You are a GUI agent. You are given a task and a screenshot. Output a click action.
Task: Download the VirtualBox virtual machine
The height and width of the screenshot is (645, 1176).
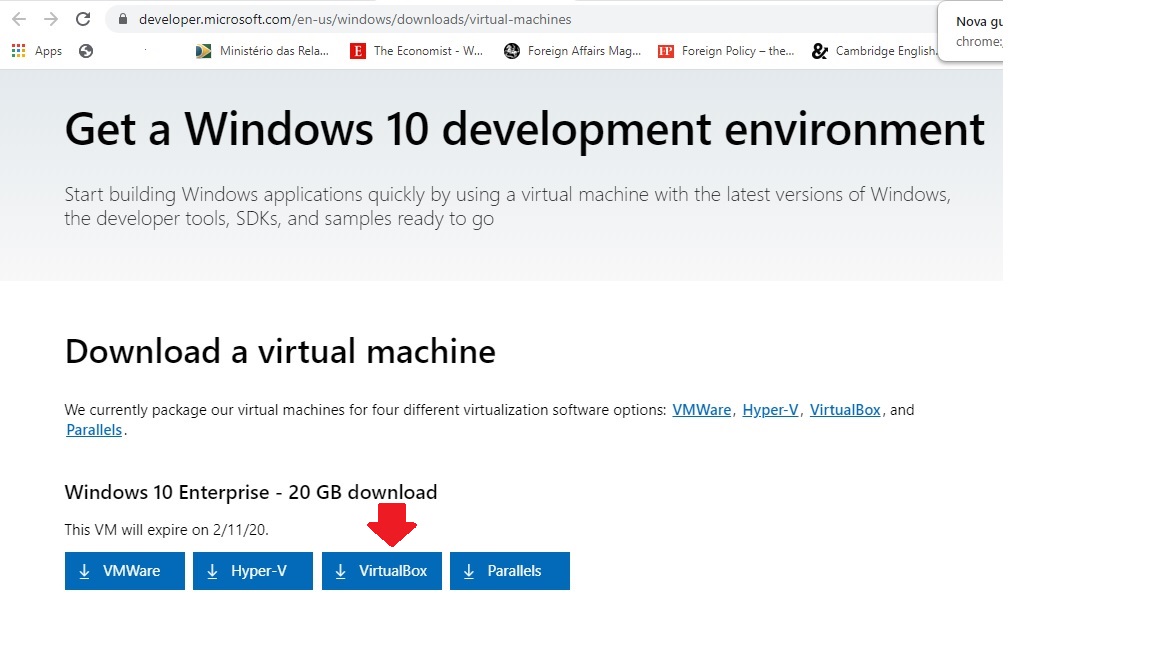coord(382,571)
